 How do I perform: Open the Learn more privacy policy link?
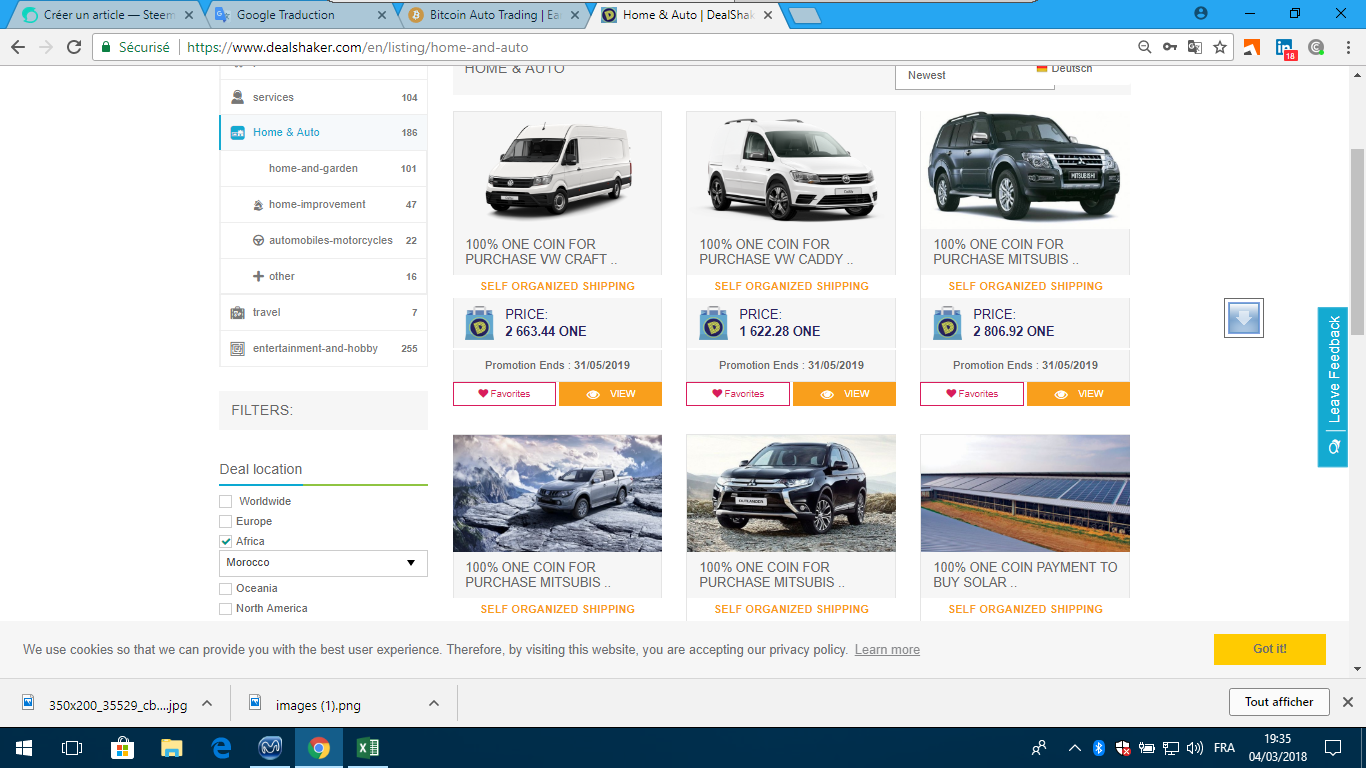point(887,650)
